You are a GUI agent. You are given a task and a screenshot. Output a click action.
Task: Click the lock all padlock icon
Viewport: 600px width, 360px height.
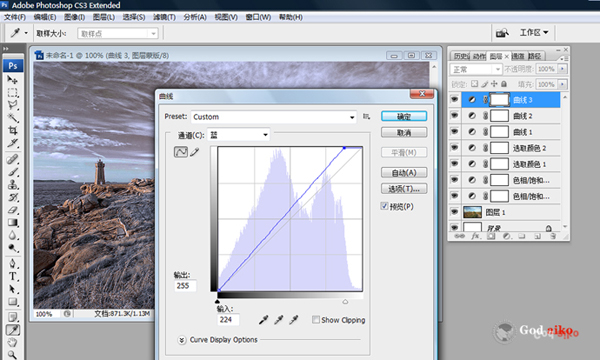click(504, 84)
